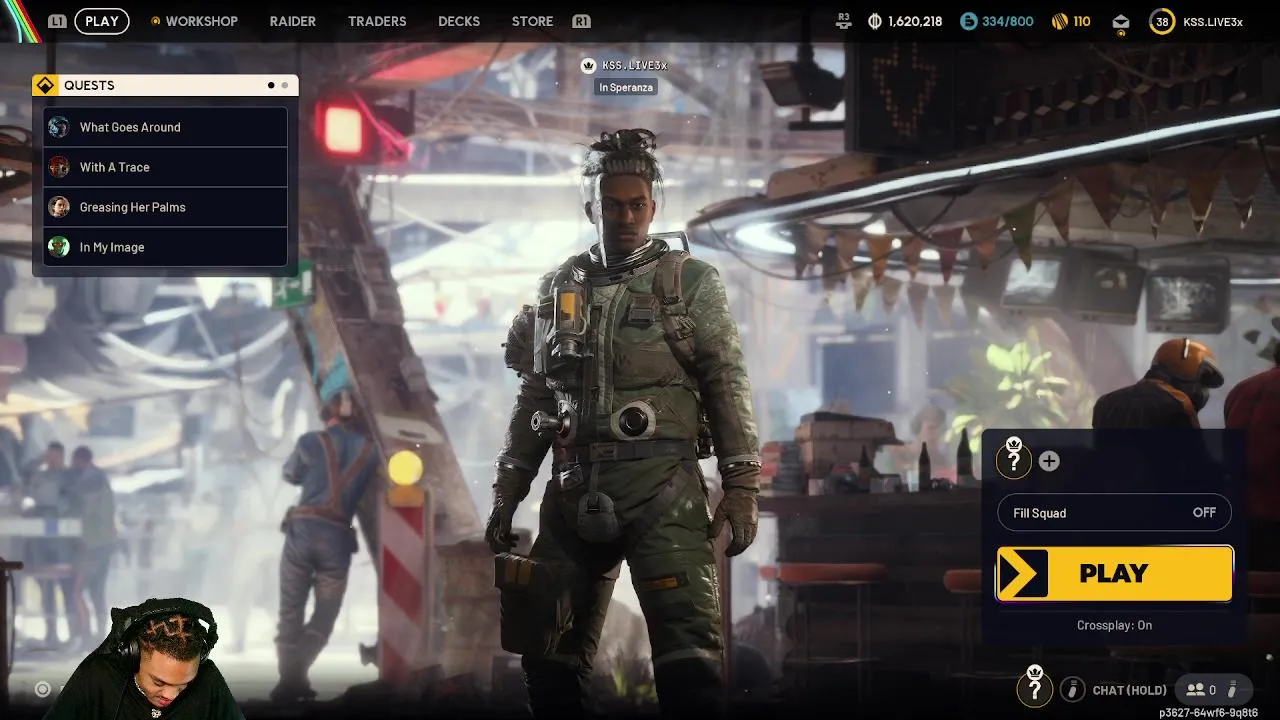The image size is (1280, 720).
Task: Click the bottom party leader avatar icon
Action: 1035,687
